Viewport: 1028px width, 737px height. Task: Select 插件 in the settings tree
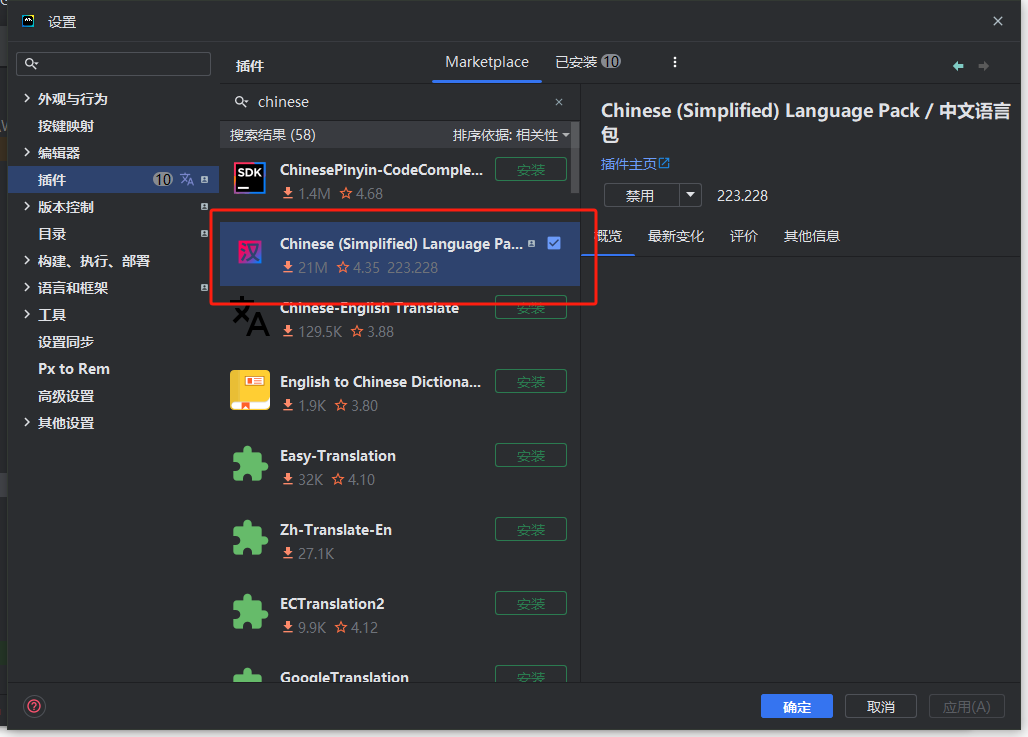click(x=113, y=179)
